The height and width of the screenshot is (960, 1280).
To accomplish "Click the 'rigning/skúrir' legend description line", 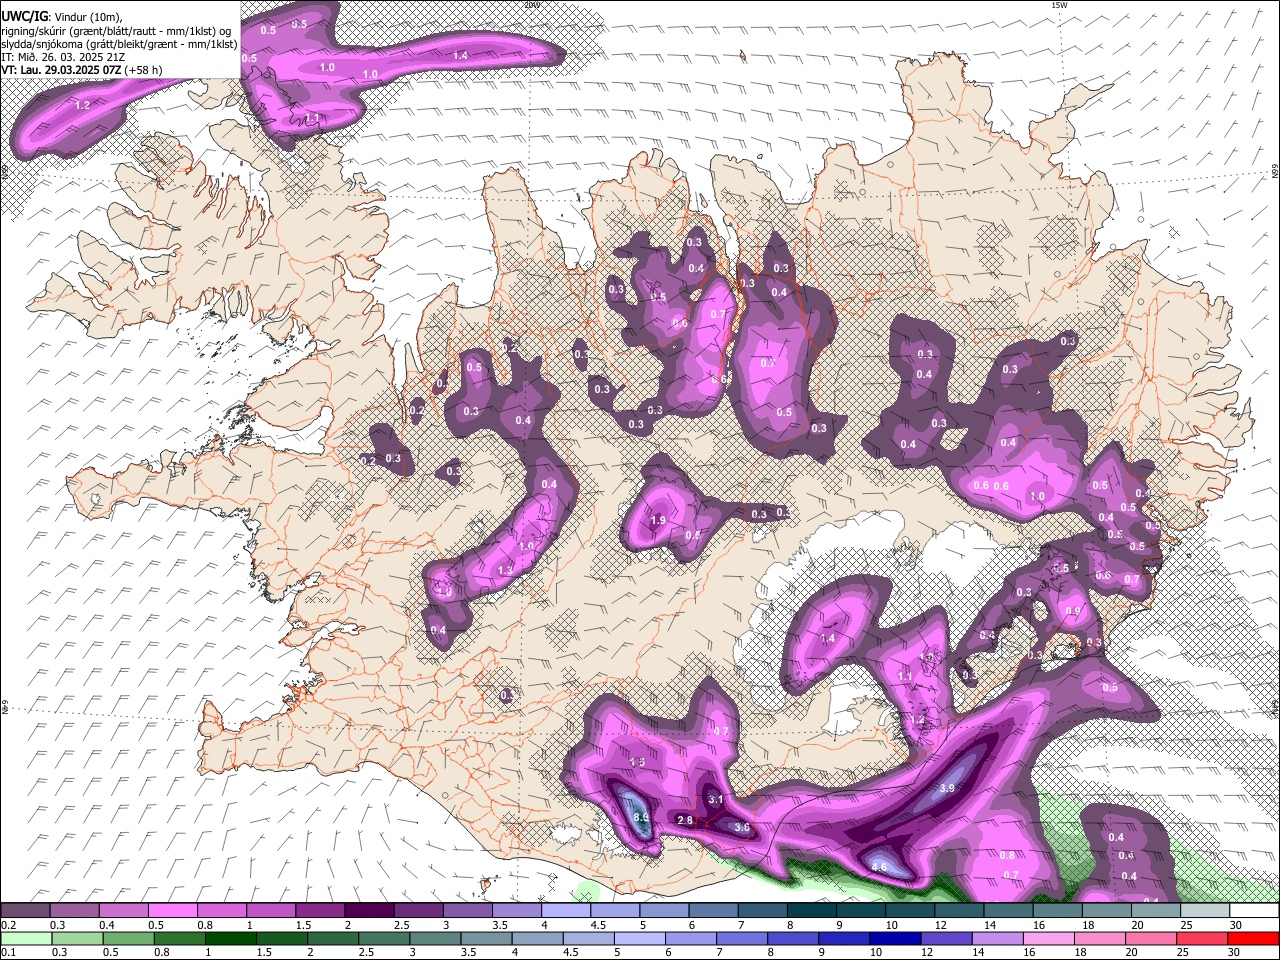I will click(116, 31).
